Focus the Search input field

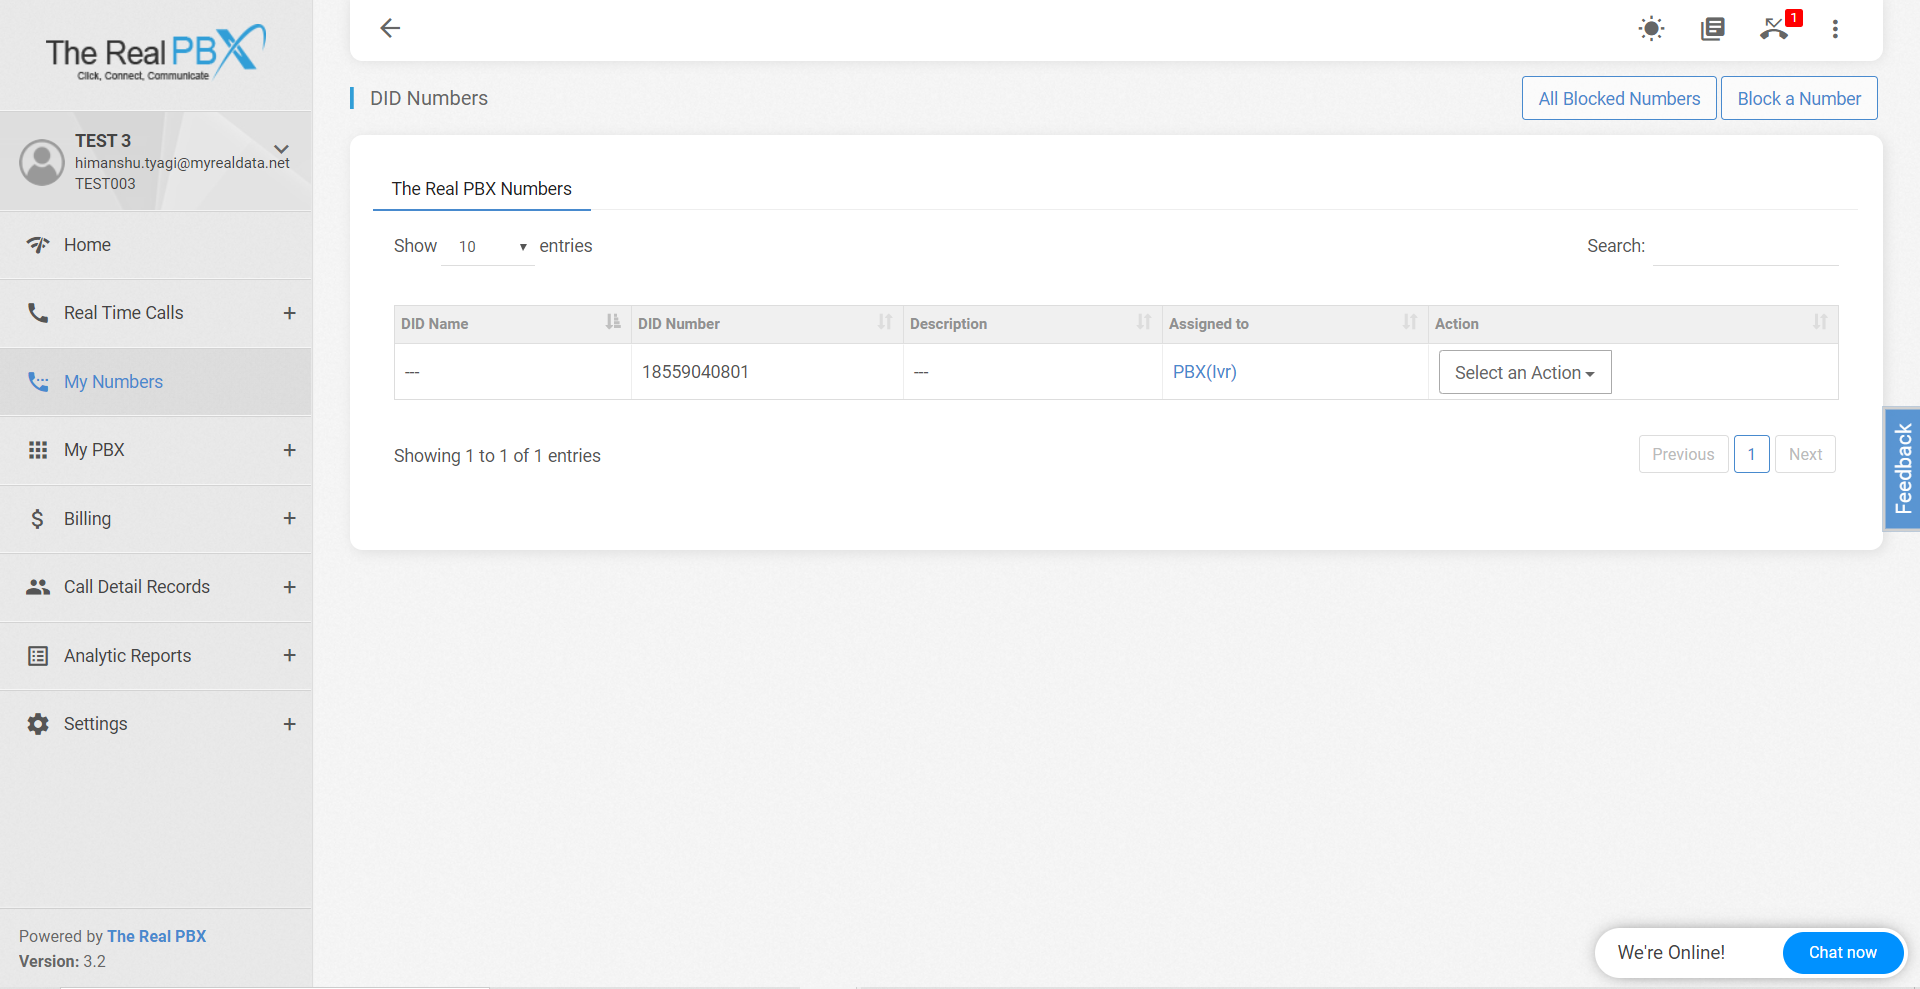coord(1745,247)
